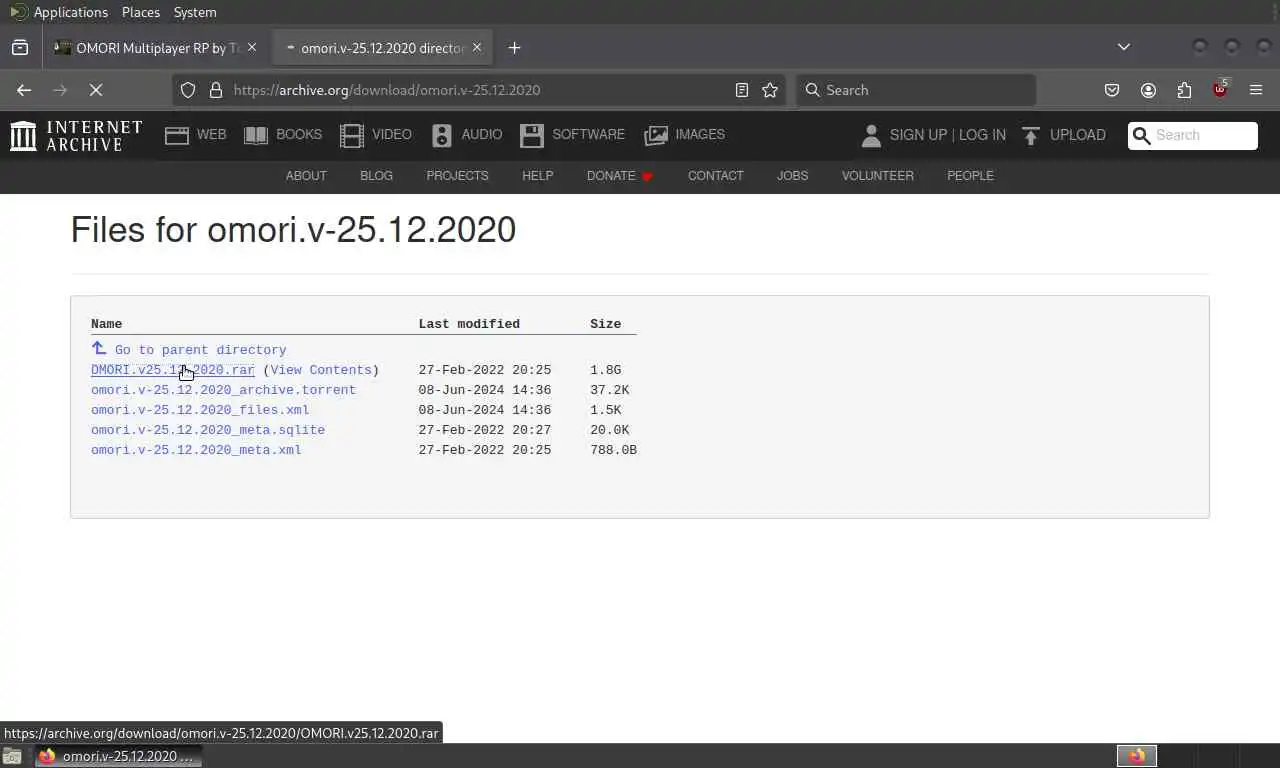The height and width of the screenshot is (768, 1280).
Task: Click the Firefox View icon
Action: tap(20, 47)
